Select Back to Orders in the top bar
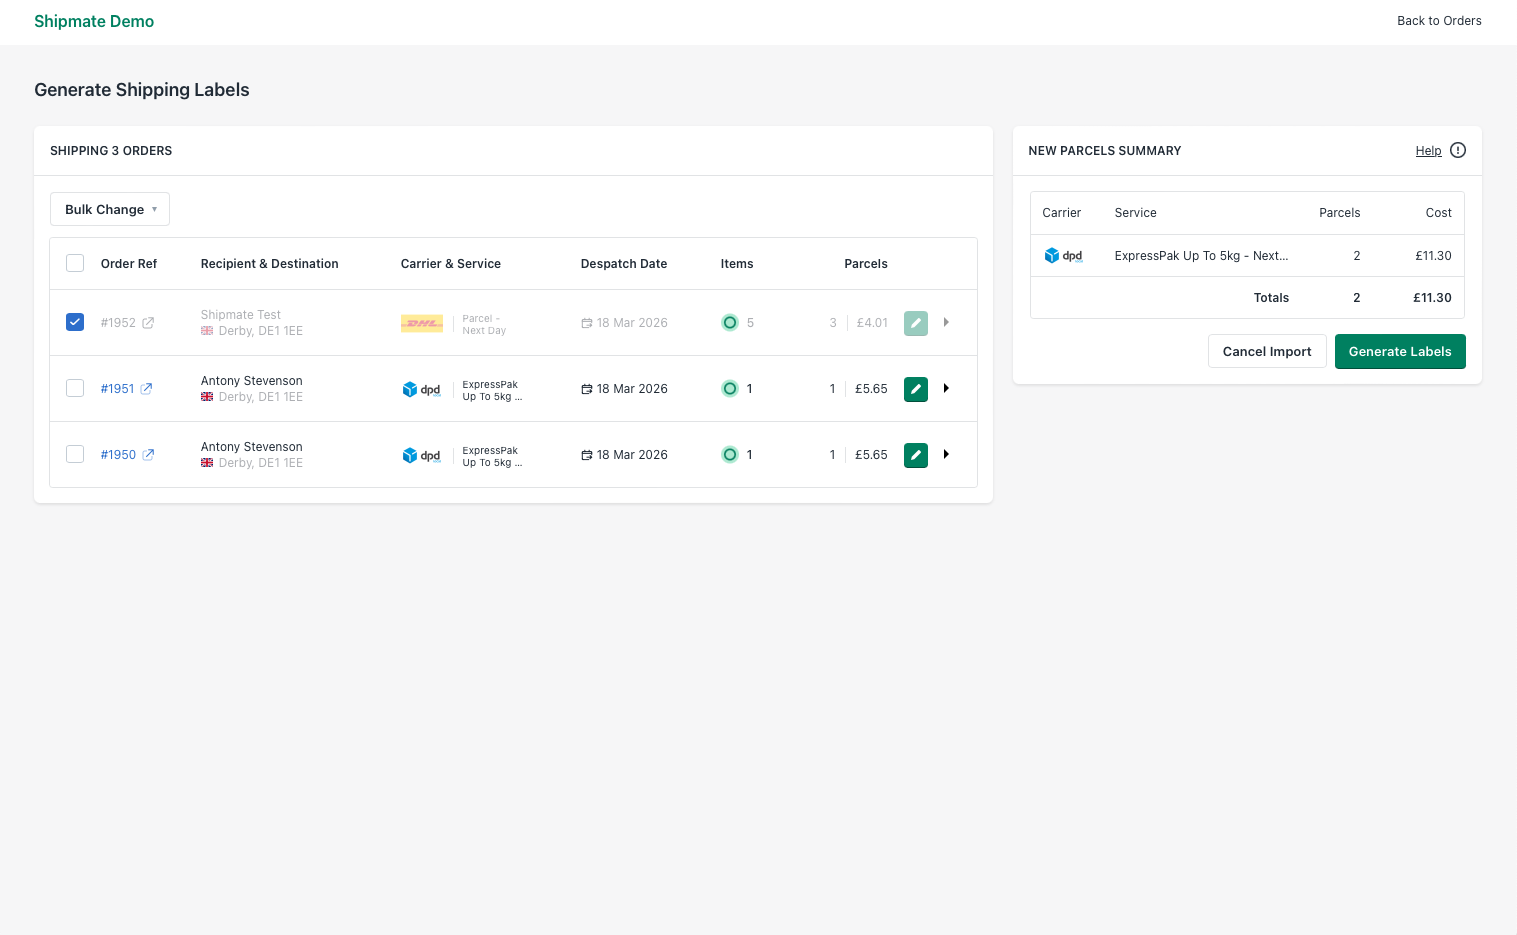 pos(1439,20)
